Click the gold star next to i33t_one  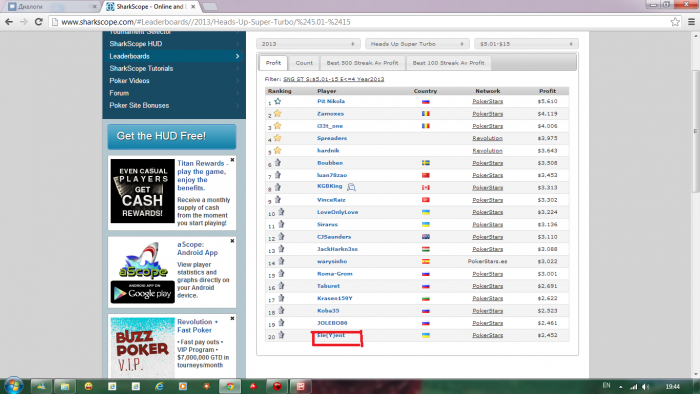[278, 126]
